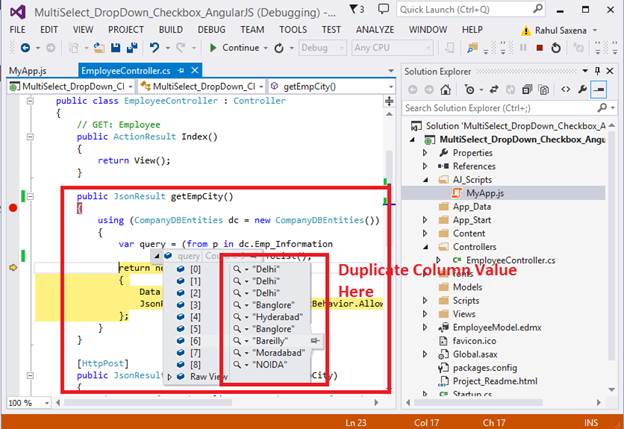Click the Continue debugging play button
This screenshot has height=429, width=624.
point(212,47)
